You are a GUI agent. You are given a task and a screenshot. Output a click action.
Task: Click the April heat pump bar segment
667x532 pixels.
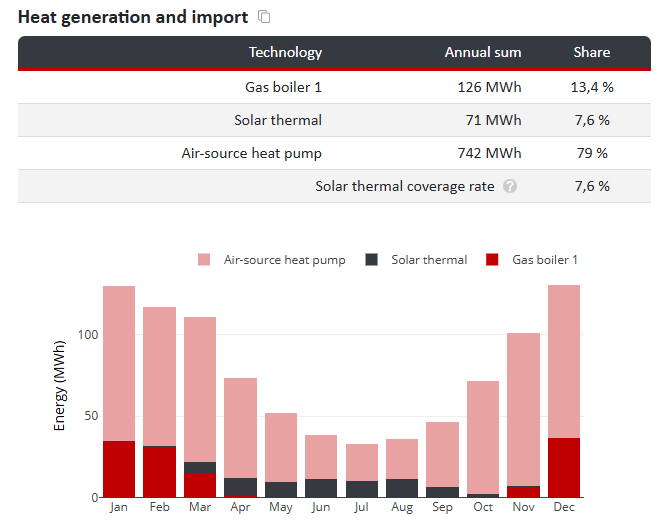pyautogui.click(x=240, y=428)
